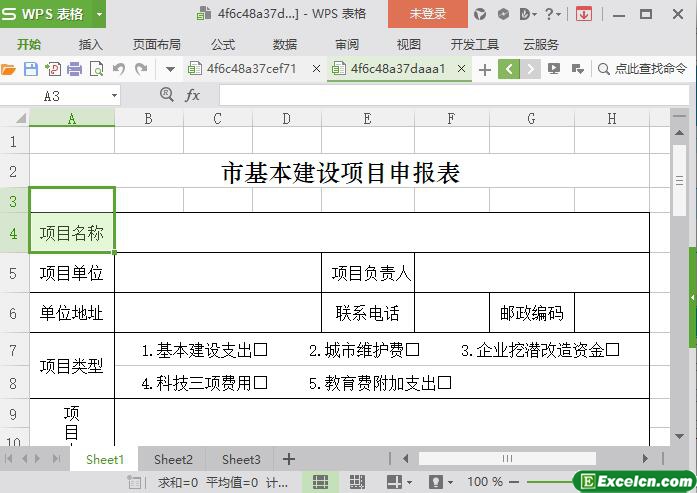The height and width of the screenshot is (493, 697).
Task: Open the red download icon in title bar
Action: click(x=584, y=14)
